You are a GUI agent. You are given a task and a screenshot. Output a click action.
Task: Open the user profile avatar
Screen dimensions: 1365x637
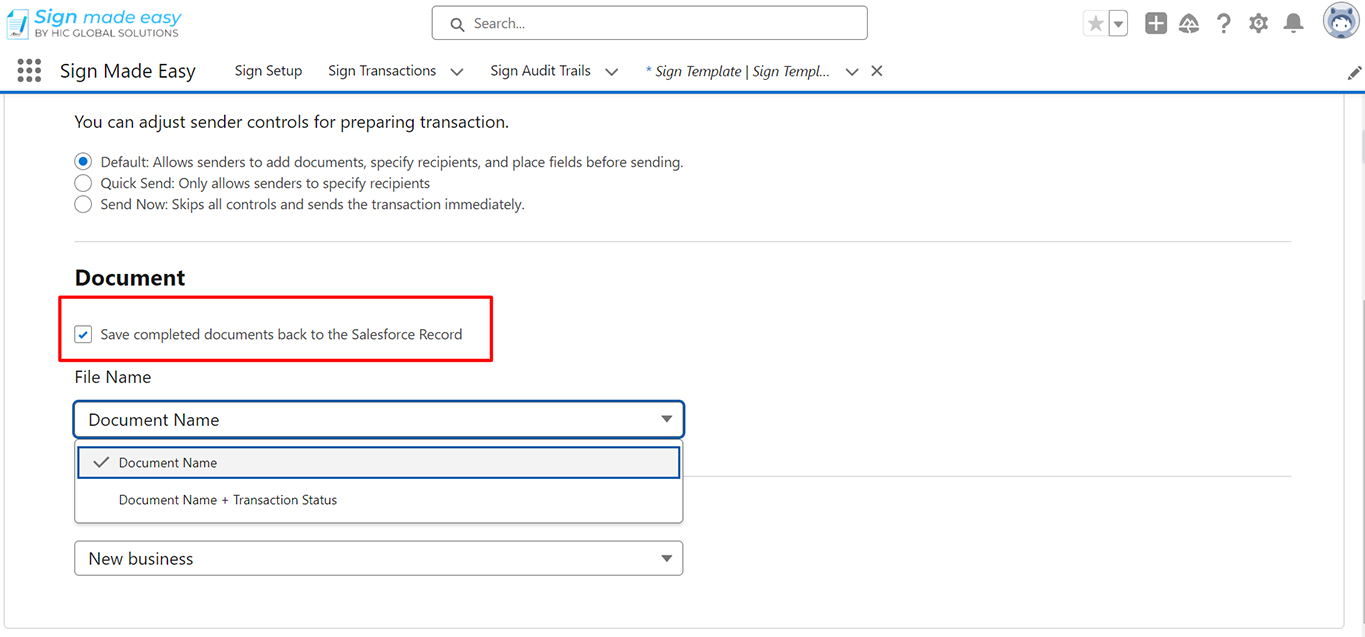(x=1341, y=21)
